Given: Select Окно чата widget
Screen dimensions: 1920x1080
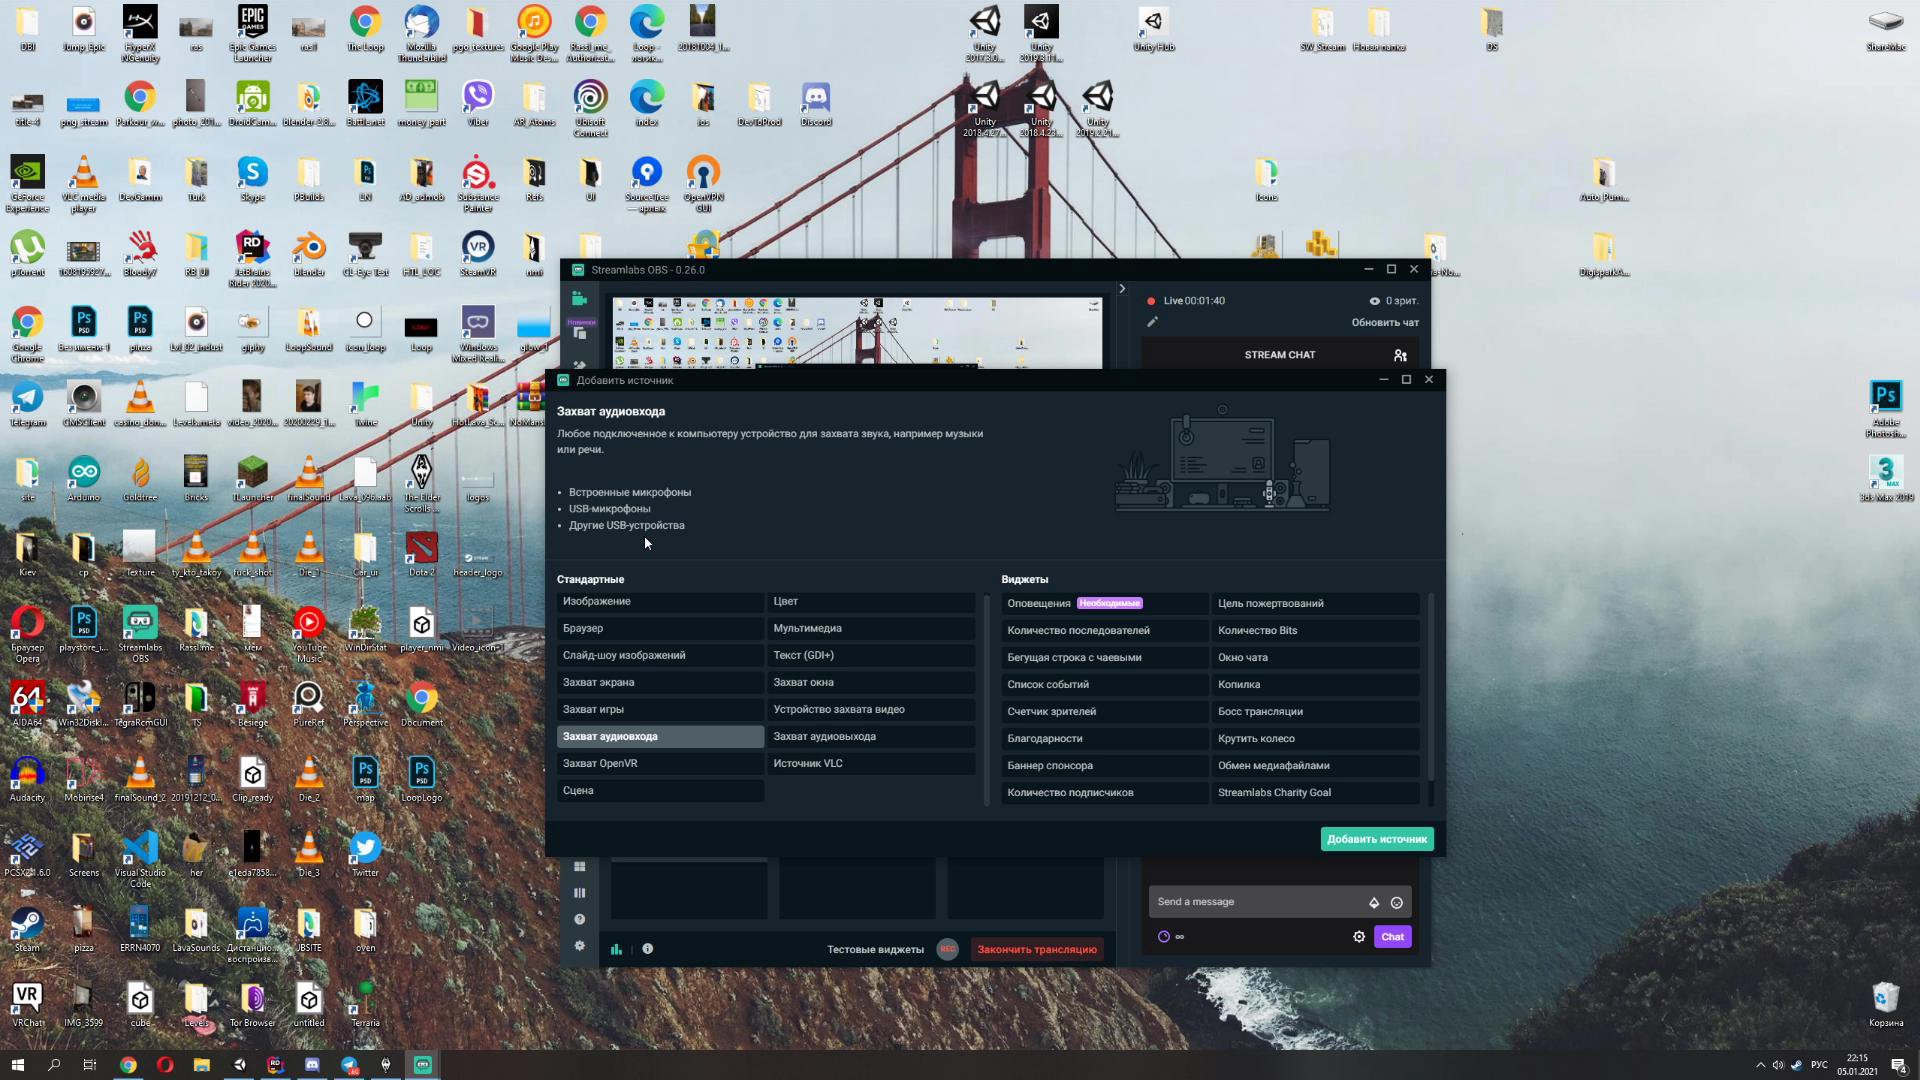Looking at the screenshot, I should coord(1316,658).
